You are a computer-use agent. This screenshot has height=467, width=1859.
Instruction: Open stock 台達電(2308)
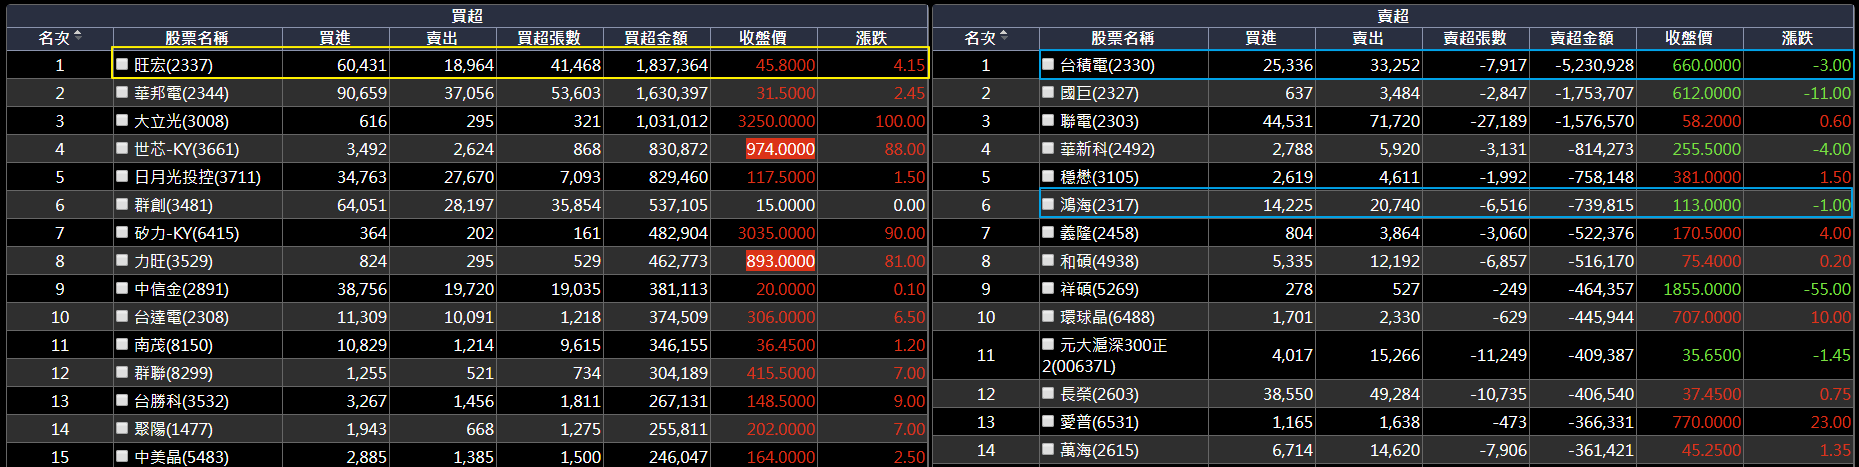pos(181,317)
